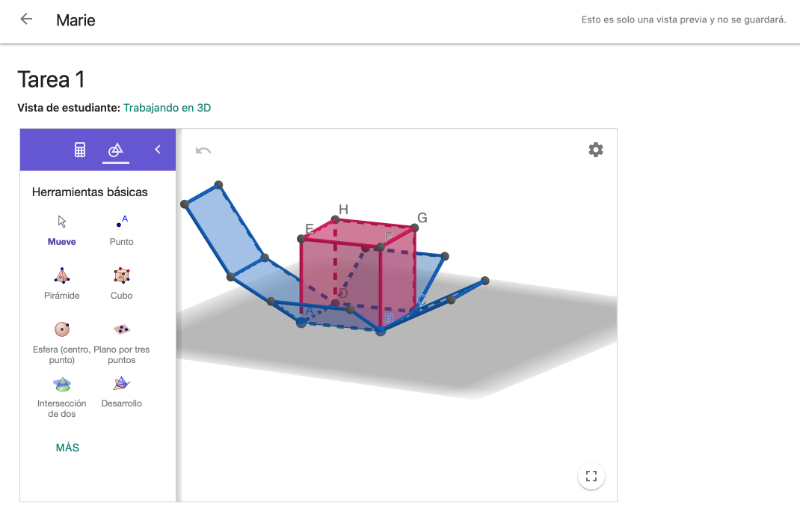Select the Mueve move tool
Screen dimensions: 800x509
[62, 230]
